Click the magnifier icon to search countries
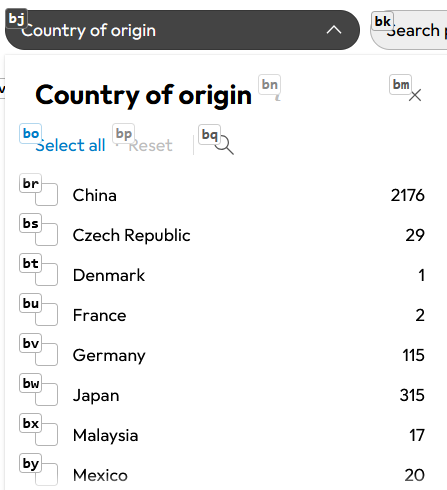The height and width of the screenshot is (490, 447). pos(224,145)
